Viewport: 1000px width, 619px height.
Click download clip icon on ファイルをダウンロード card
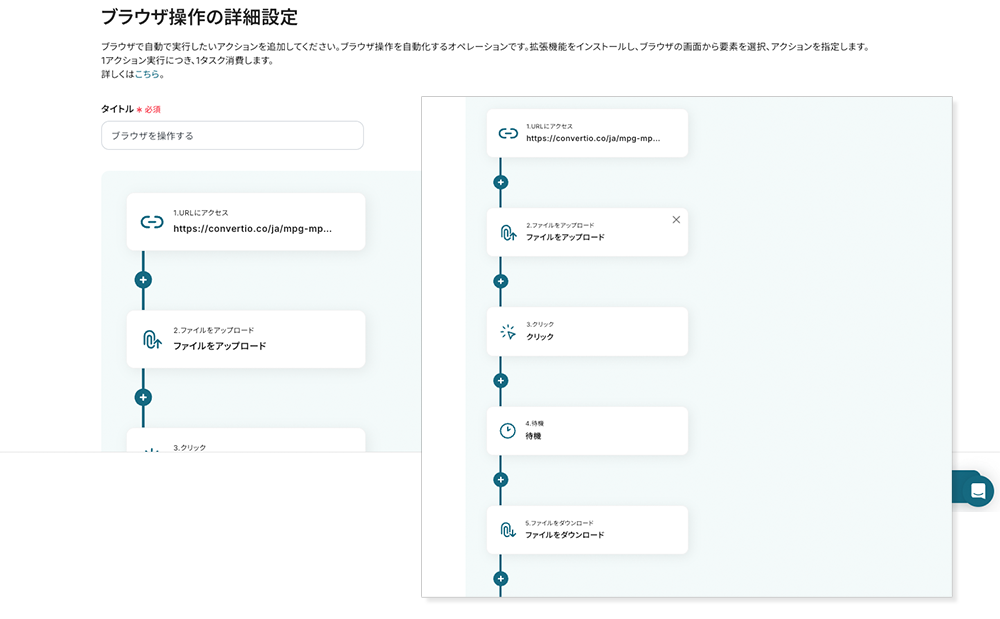click(508, 530)
